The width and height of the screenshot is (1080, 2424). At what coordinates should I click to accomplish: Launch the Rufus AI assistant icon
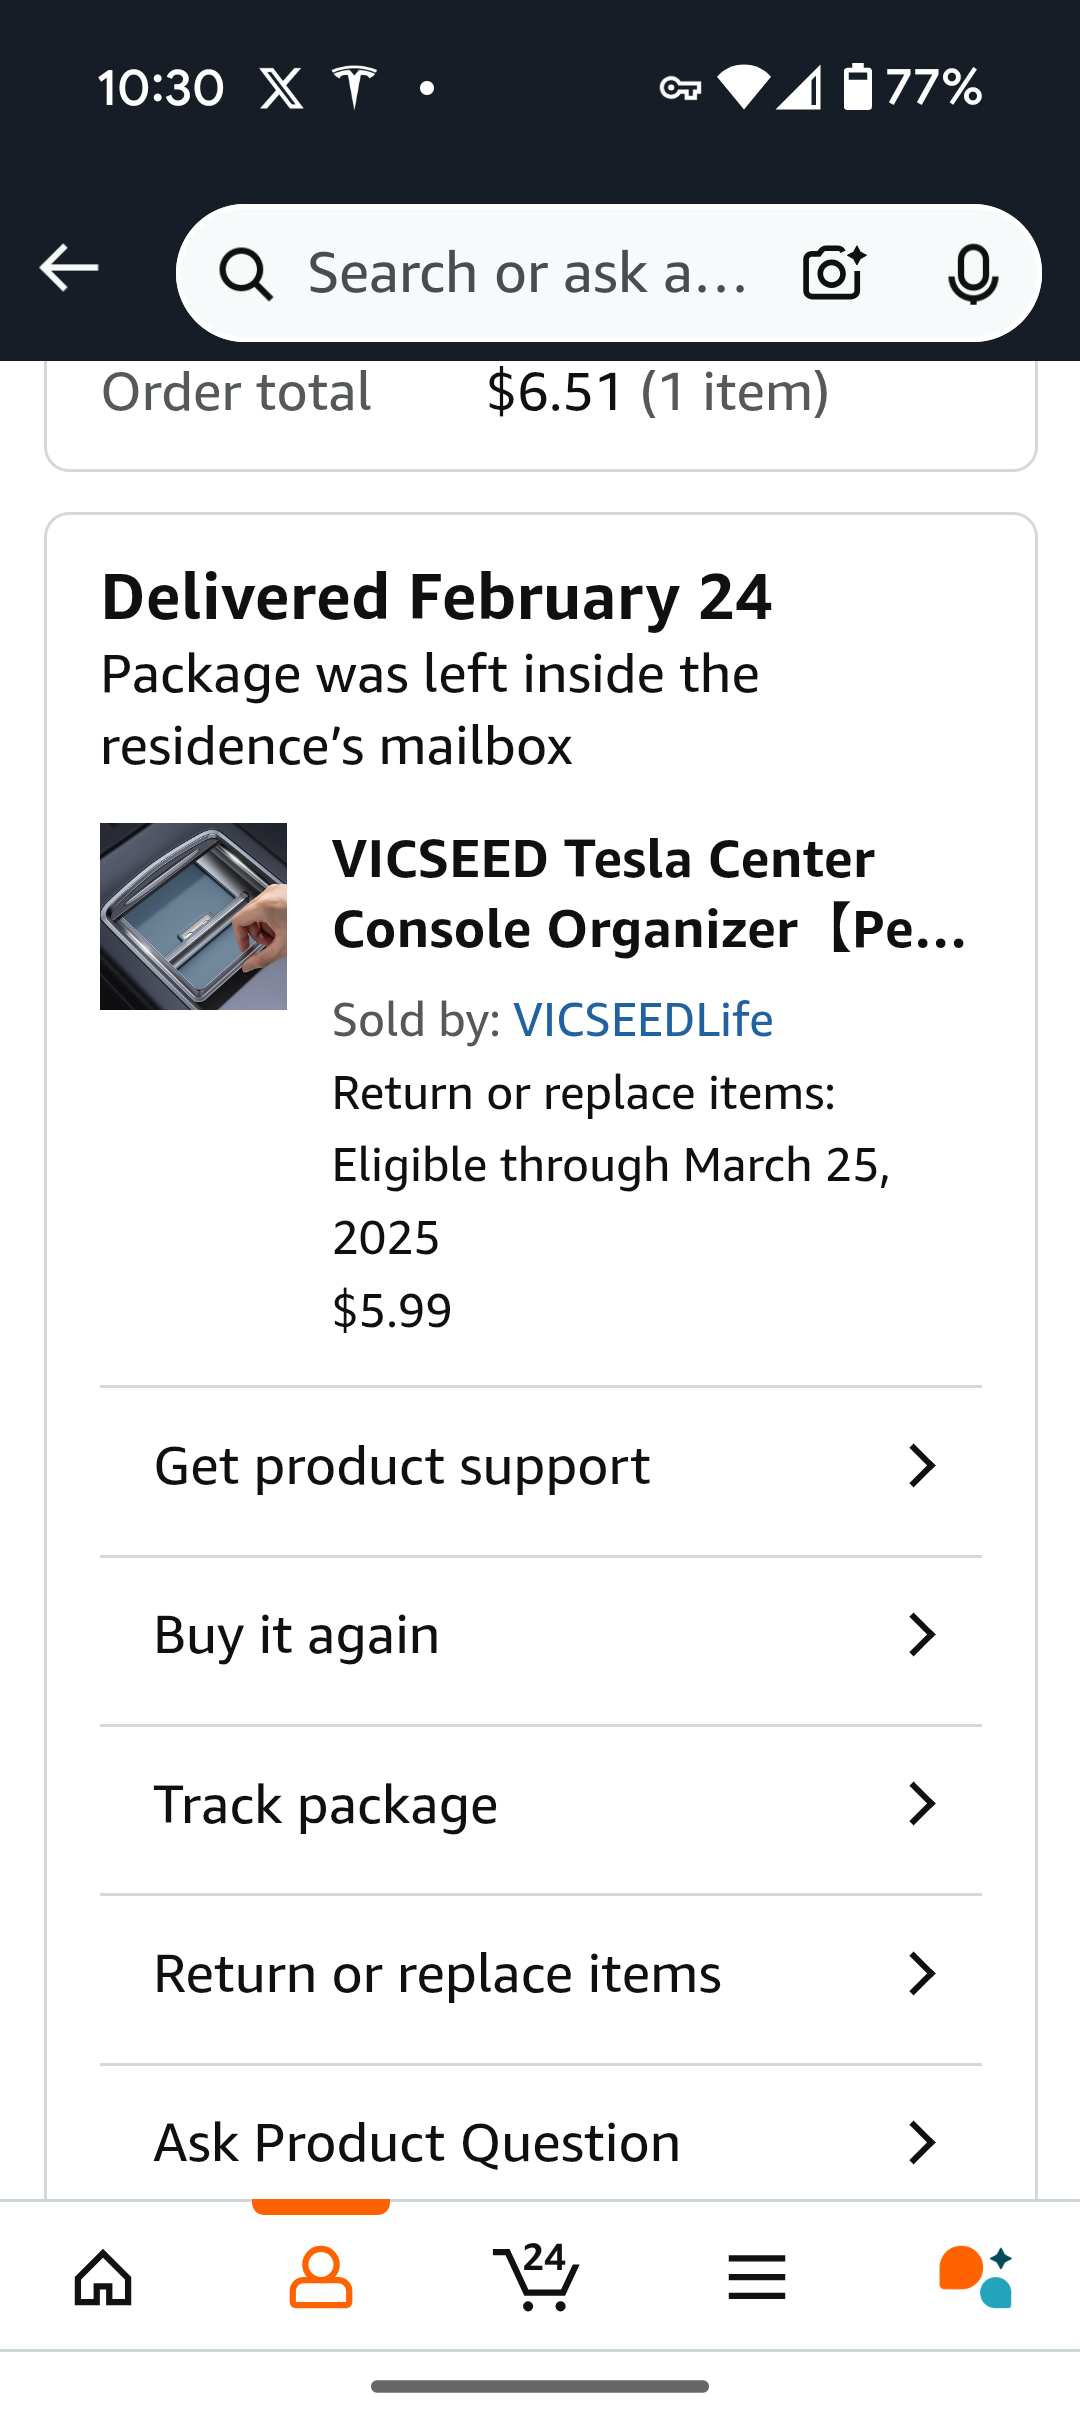click(975, 2277)
